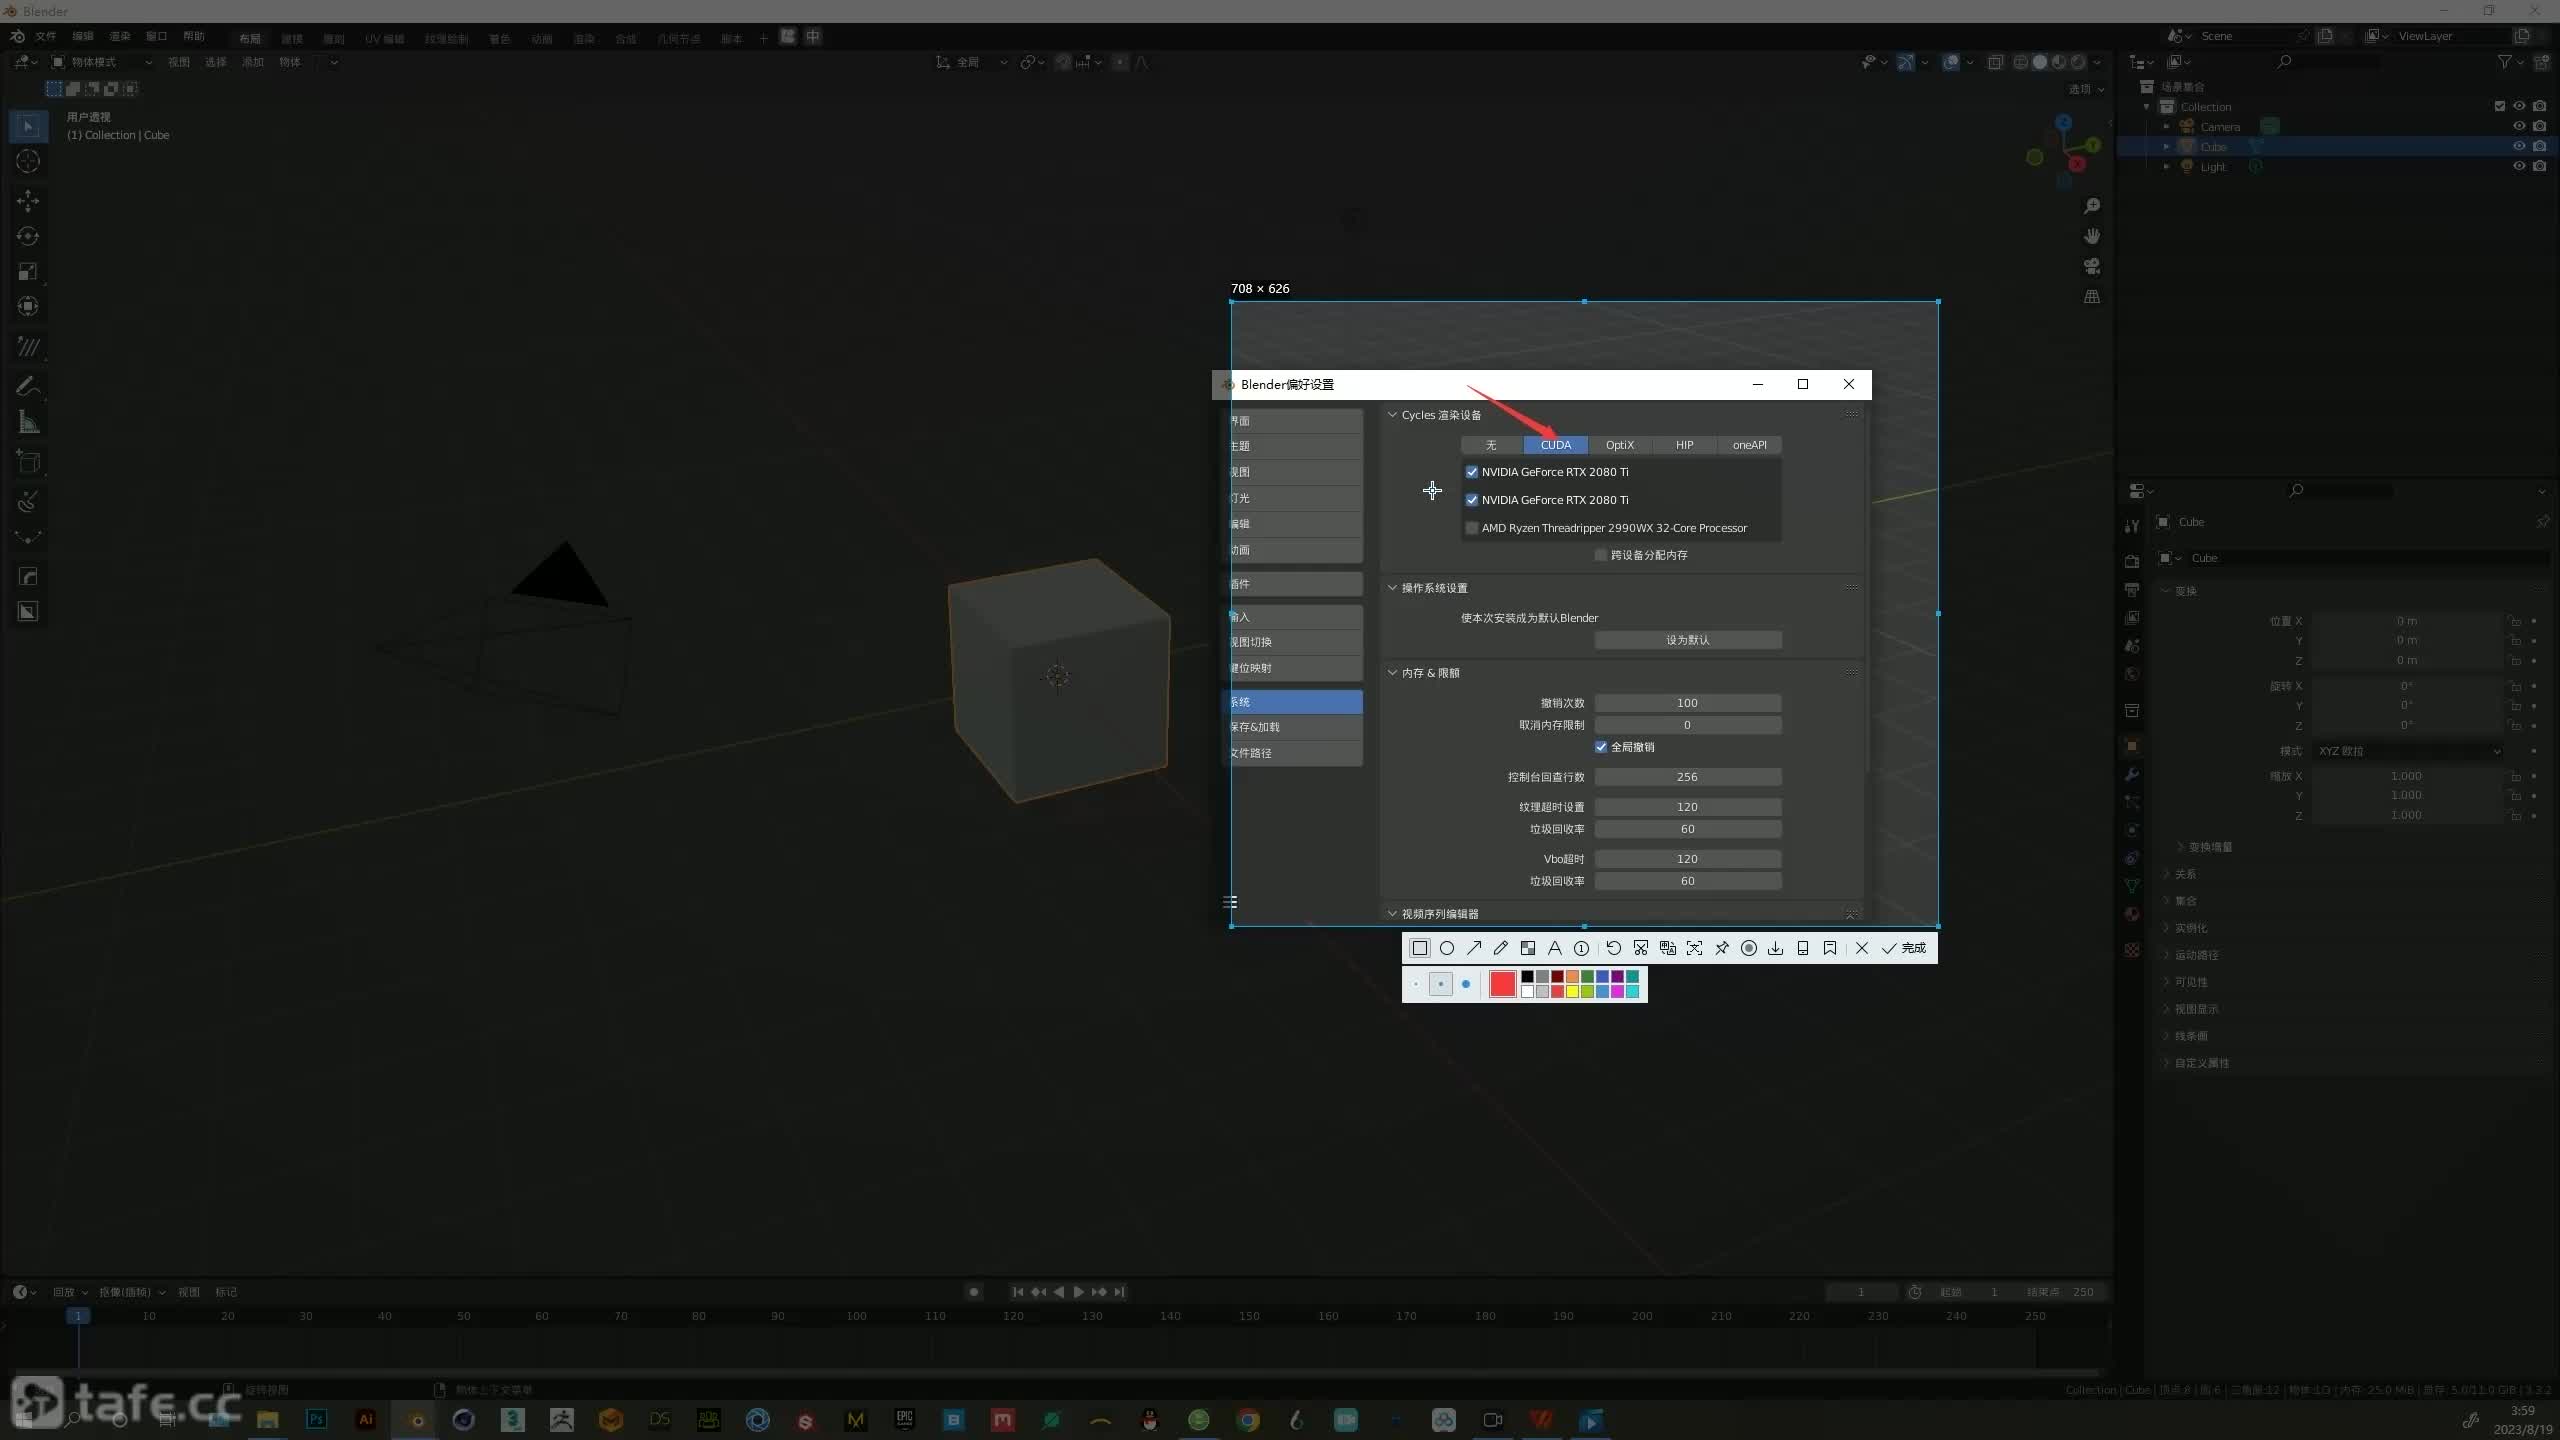Select the numbered marker tool

1581,948
